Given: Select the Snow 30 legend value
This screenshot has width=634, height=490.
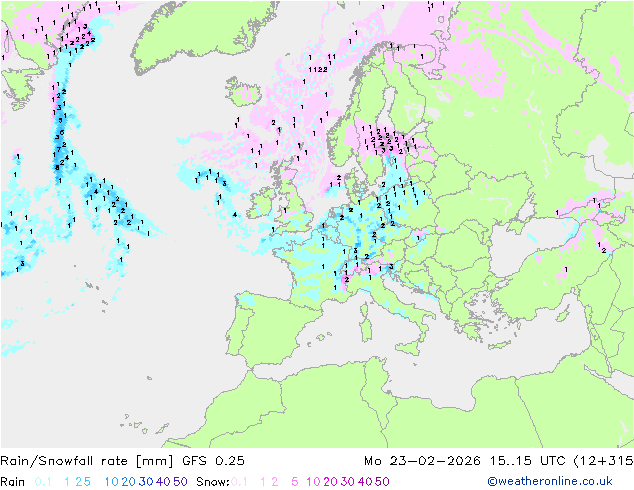Looking at the screenshot, I should (348, 482).
